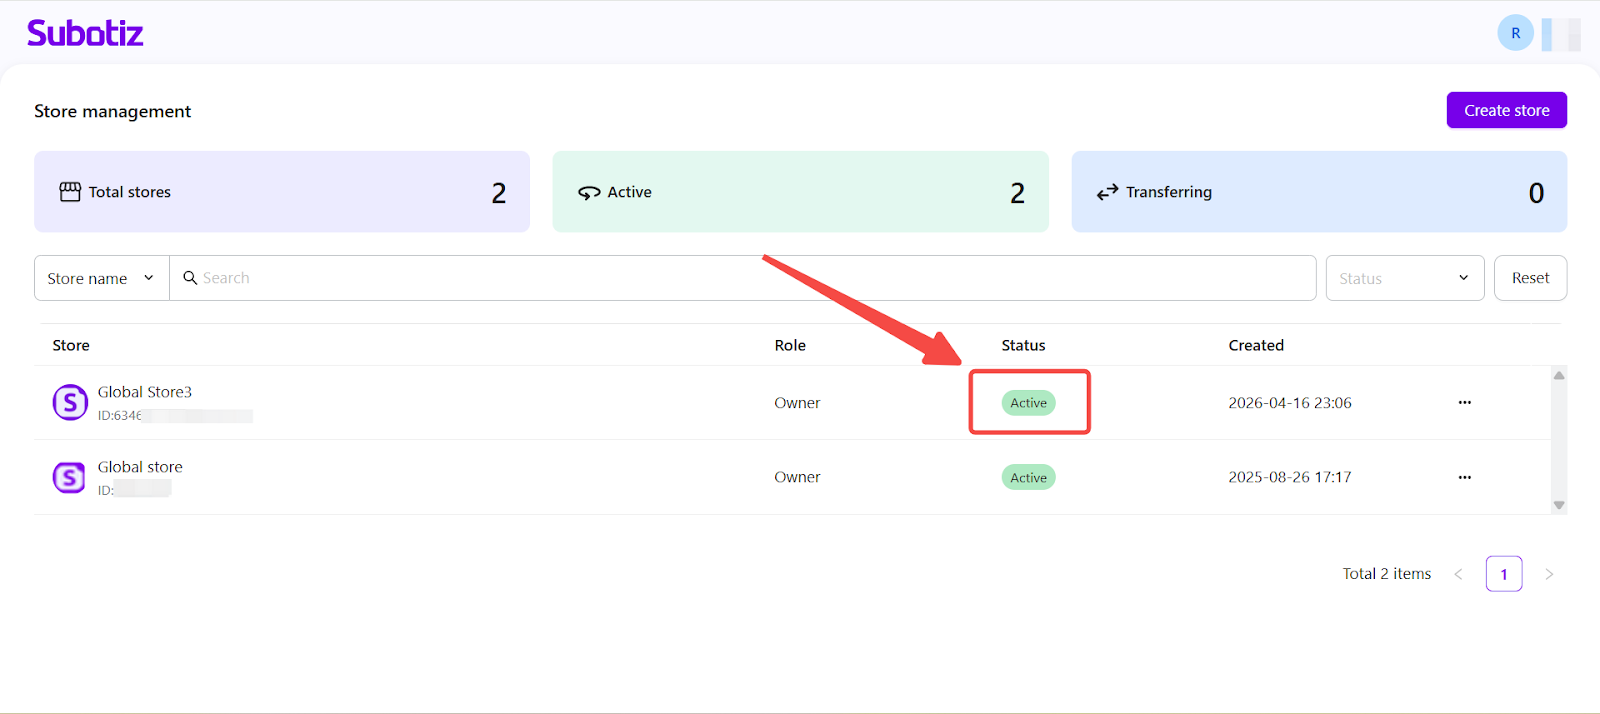
Task: Select page 1 in pagination
Action: (x=1503, y=574)
